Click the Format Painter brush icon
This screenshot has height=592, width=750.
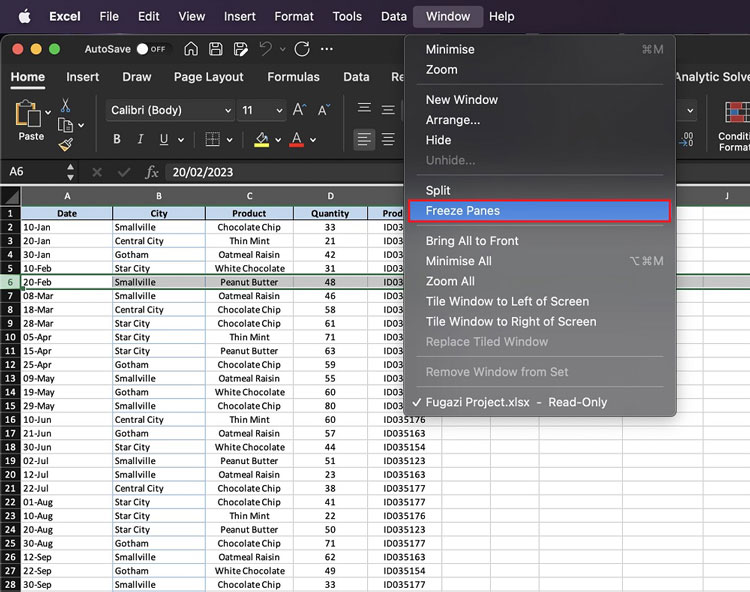click(66, 144)
